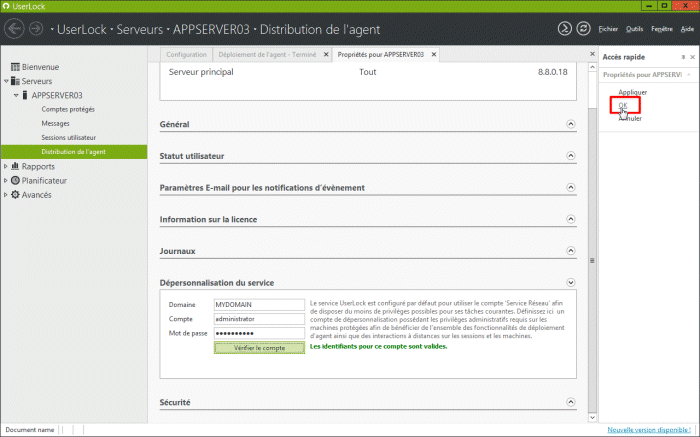Open the Nouvelle version disponible link
700x437 pixels.
click(x=649, y=430)
